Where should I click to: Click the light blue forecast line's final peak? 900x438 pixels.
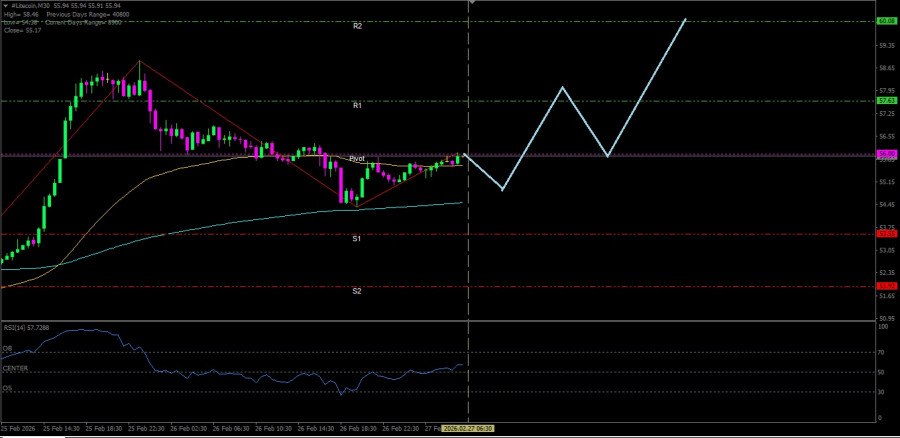tap(686, 19)
